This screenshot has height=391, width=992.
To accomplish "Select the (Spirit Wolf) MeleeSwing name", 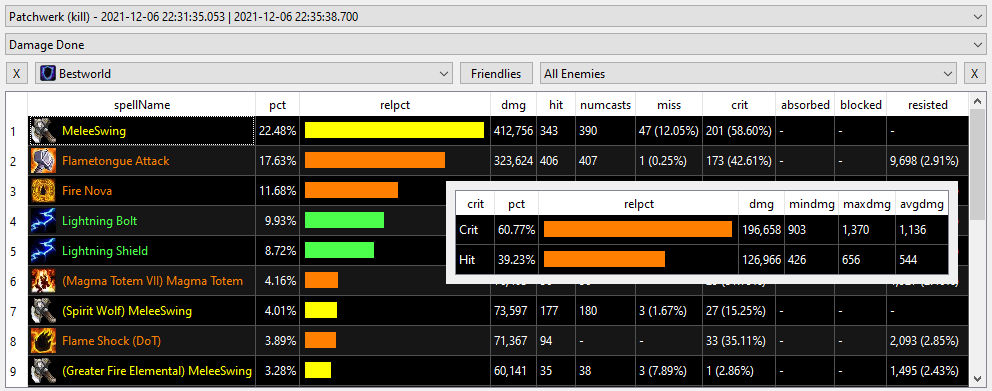I will click(x=127, y=311).
